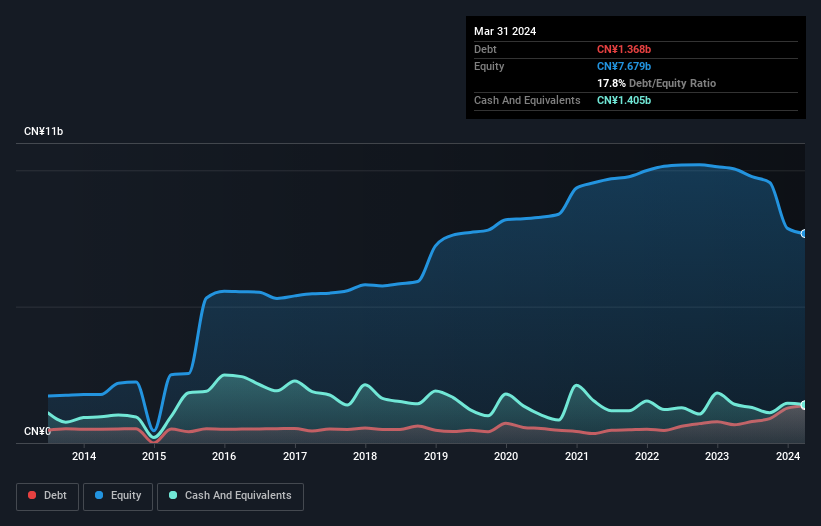Click the CN¥0 y-axis label
This screenshot has height=526, width=821.
[37, 431]
